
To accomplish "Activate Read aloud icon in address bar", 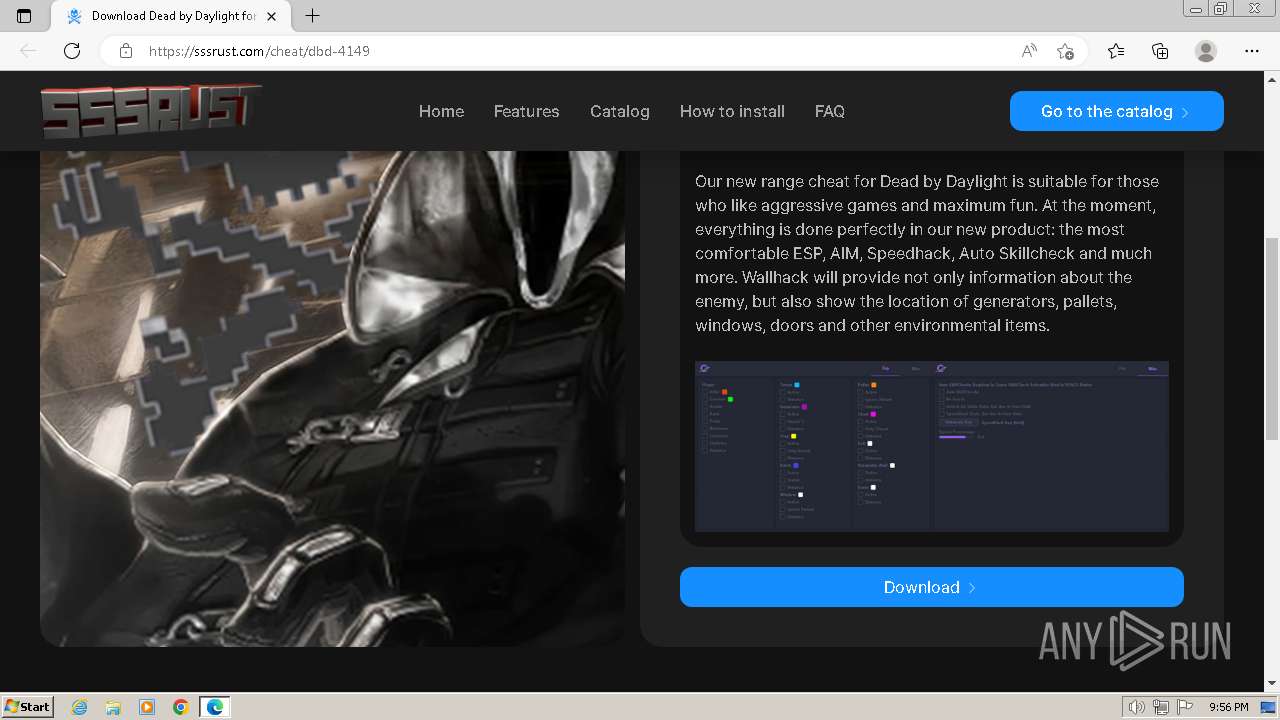I will pyautogui.click(x=1029, y=51).
